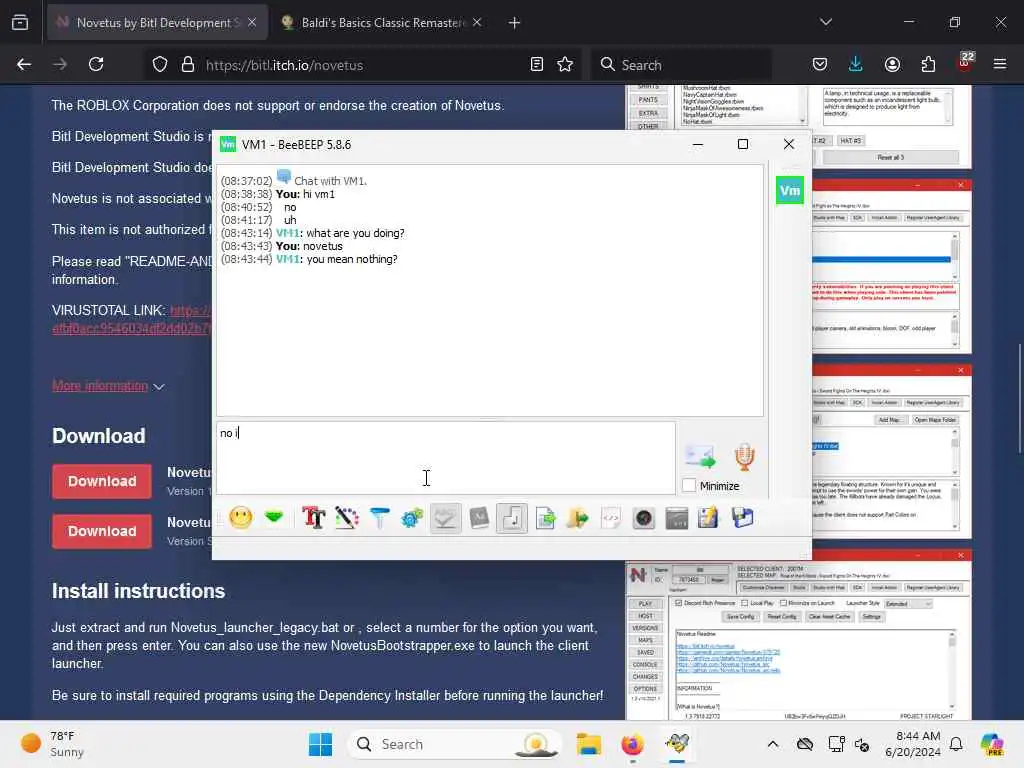The height and width of the screenshot is (768, 1024).
Task: Expand the More information section
Action: [x=108, y=386]
